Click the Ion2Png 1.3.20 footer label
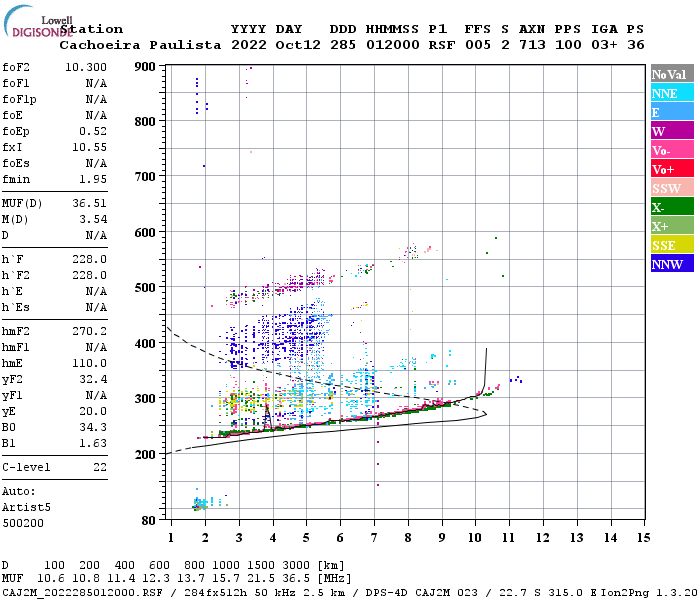The image size is (700, 600). [x=649, y=593]
